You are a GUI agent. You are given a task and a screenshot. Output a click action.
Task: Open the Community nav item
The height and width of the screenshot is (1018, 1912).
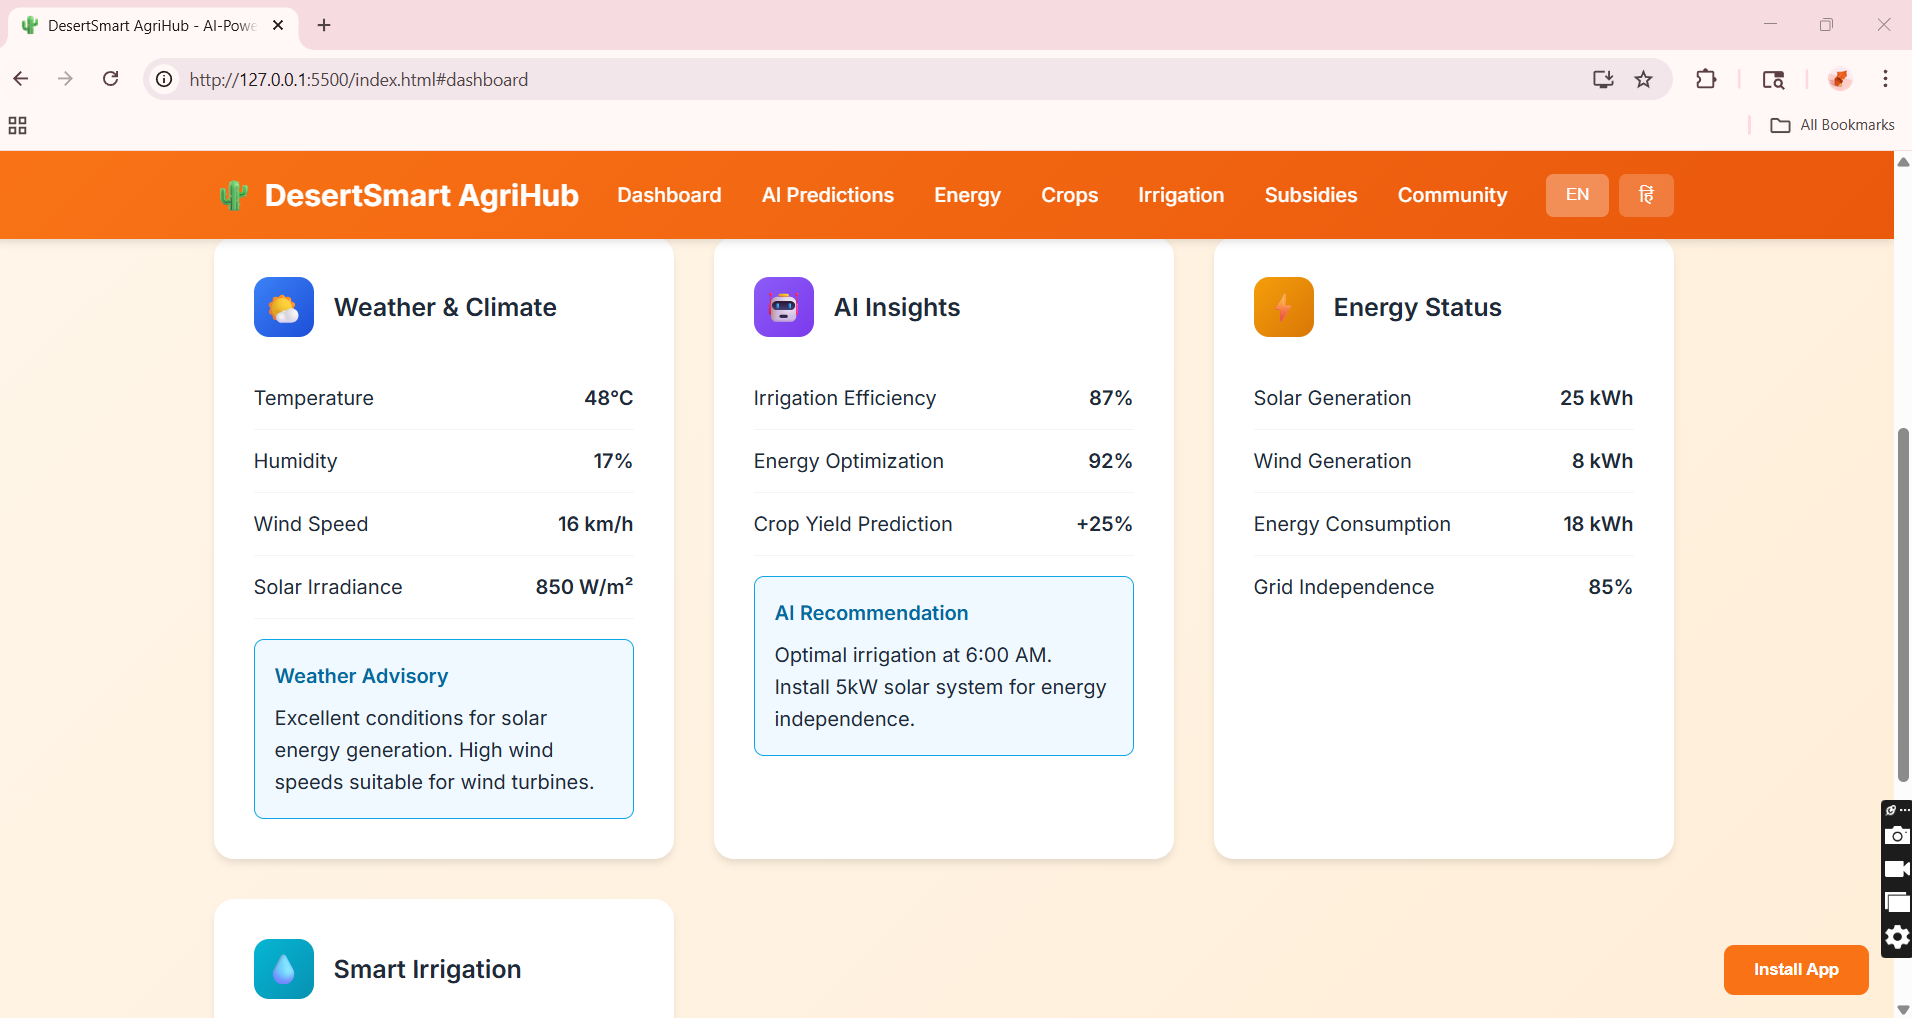click(1452, 195)
